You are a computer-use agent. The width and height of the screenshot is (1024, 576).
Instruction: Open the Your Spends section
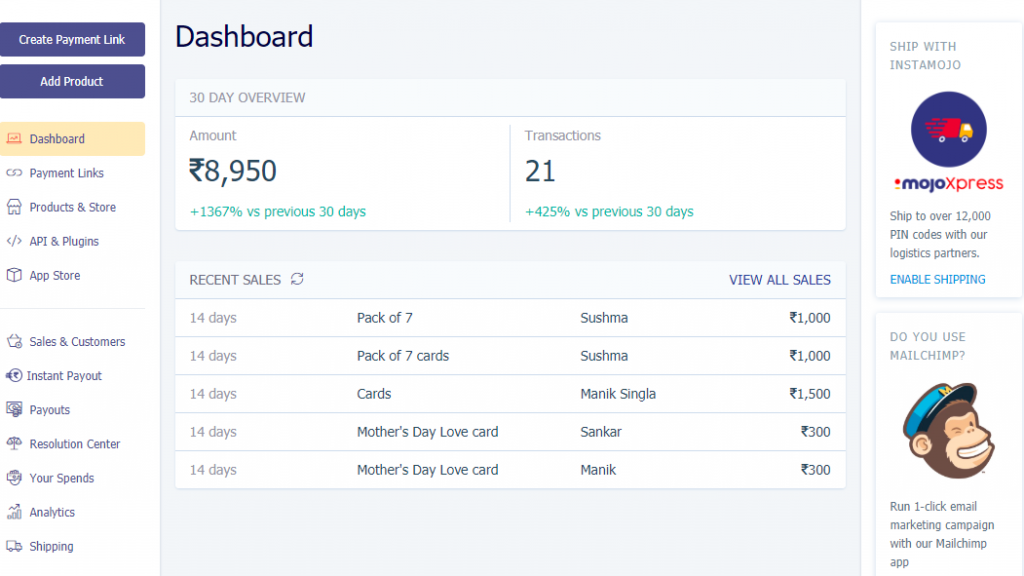click(61, 478)
